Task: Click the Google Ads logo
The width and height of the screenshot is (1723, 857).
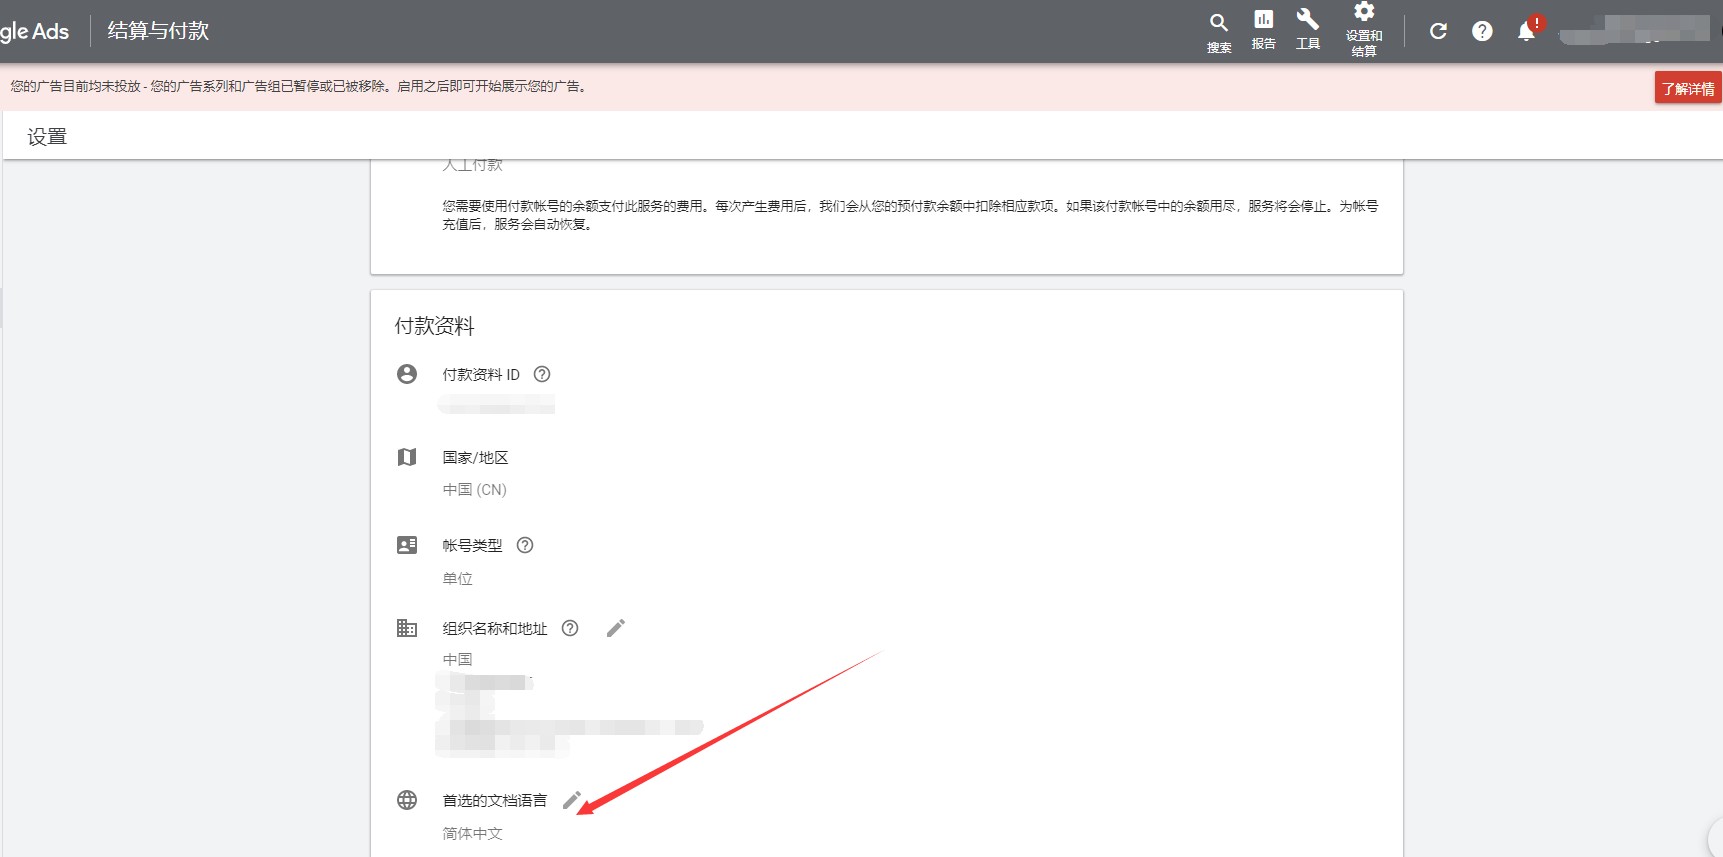Action: pos(34,31)
